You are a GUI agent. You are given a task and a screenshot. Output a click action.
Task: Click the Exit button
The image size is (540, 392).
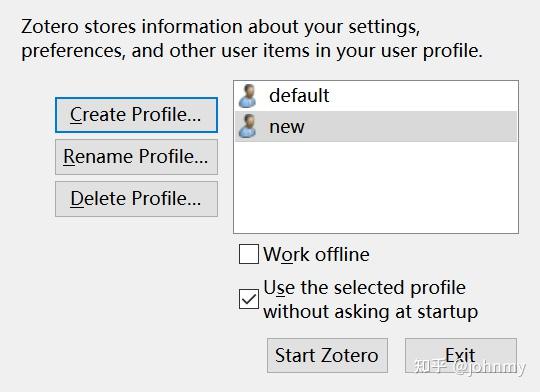[x=461, y=355]
